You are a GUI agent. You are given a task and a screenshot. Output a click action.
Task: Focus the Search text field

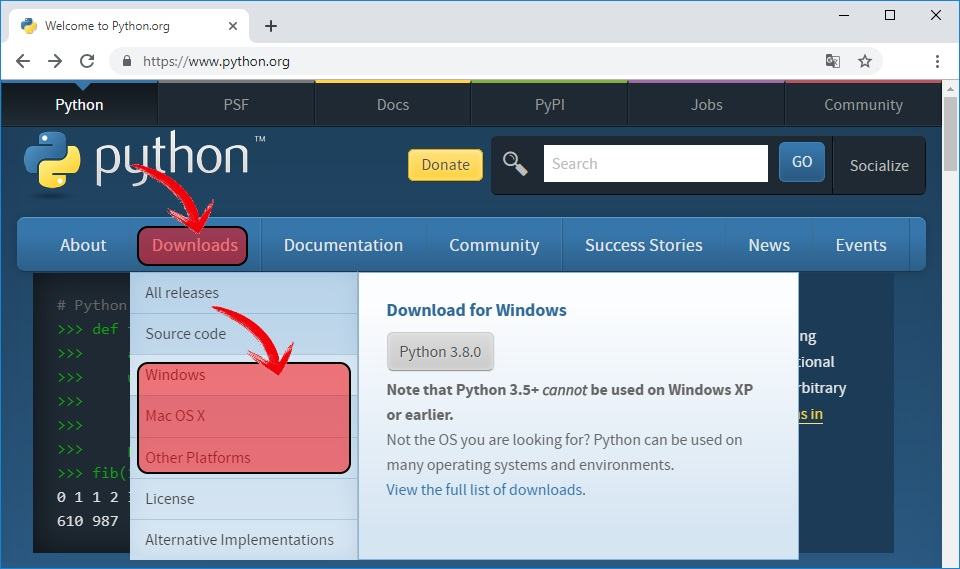656,164
